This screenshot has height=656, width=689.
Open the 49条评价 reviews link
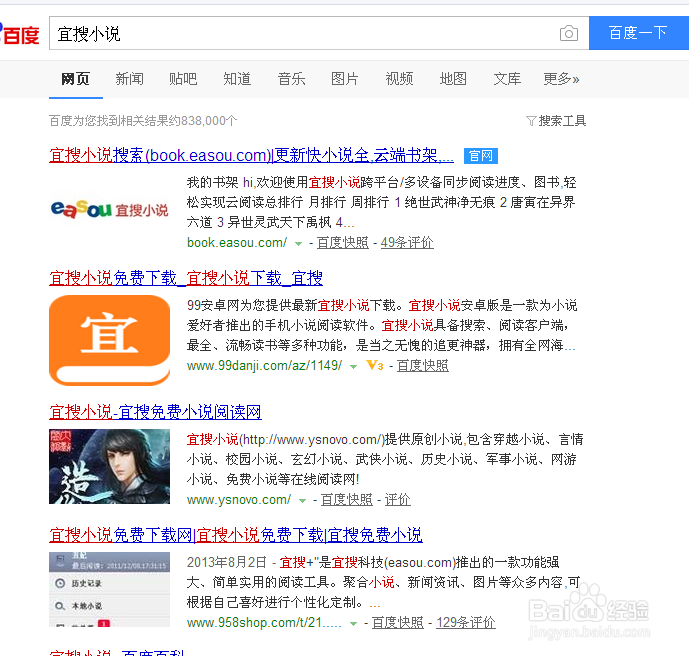pos(407,243)
